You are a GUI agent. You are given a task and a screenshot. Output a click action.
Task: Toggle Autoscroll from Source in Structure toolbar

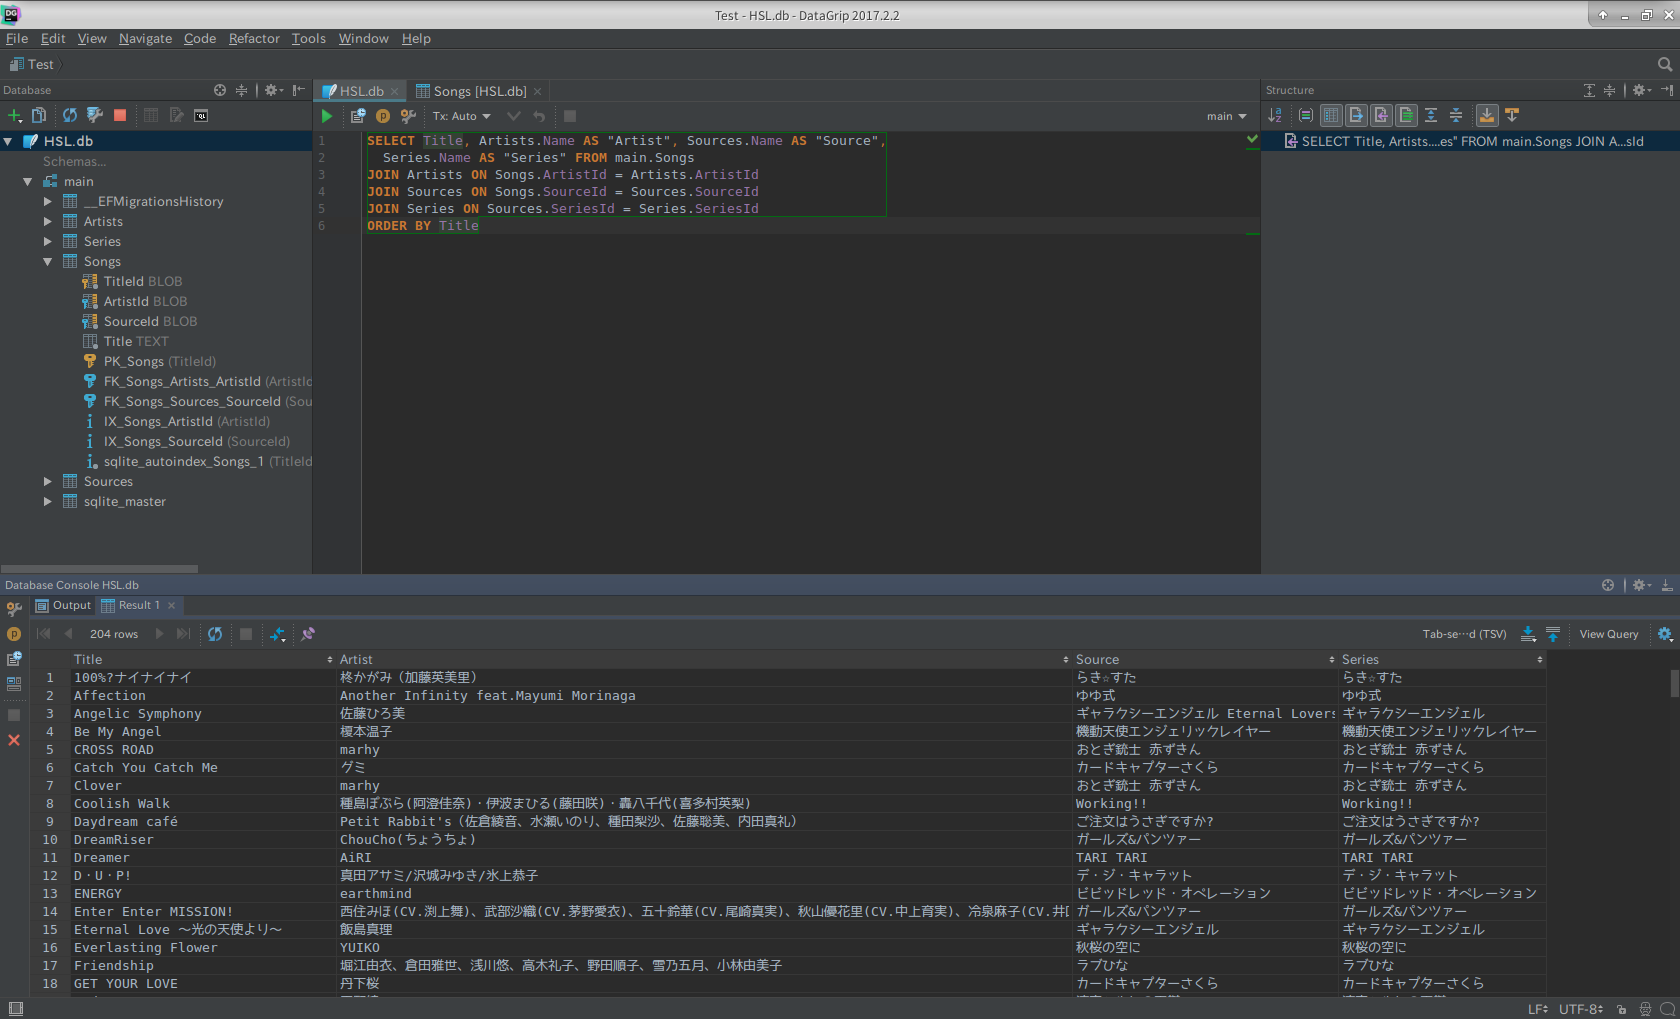click(x=1512, y=115)
